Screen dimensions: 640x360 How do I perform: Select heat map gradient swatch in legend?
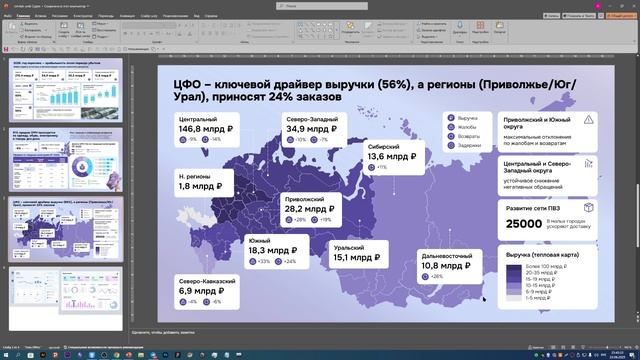pos(514,282)
